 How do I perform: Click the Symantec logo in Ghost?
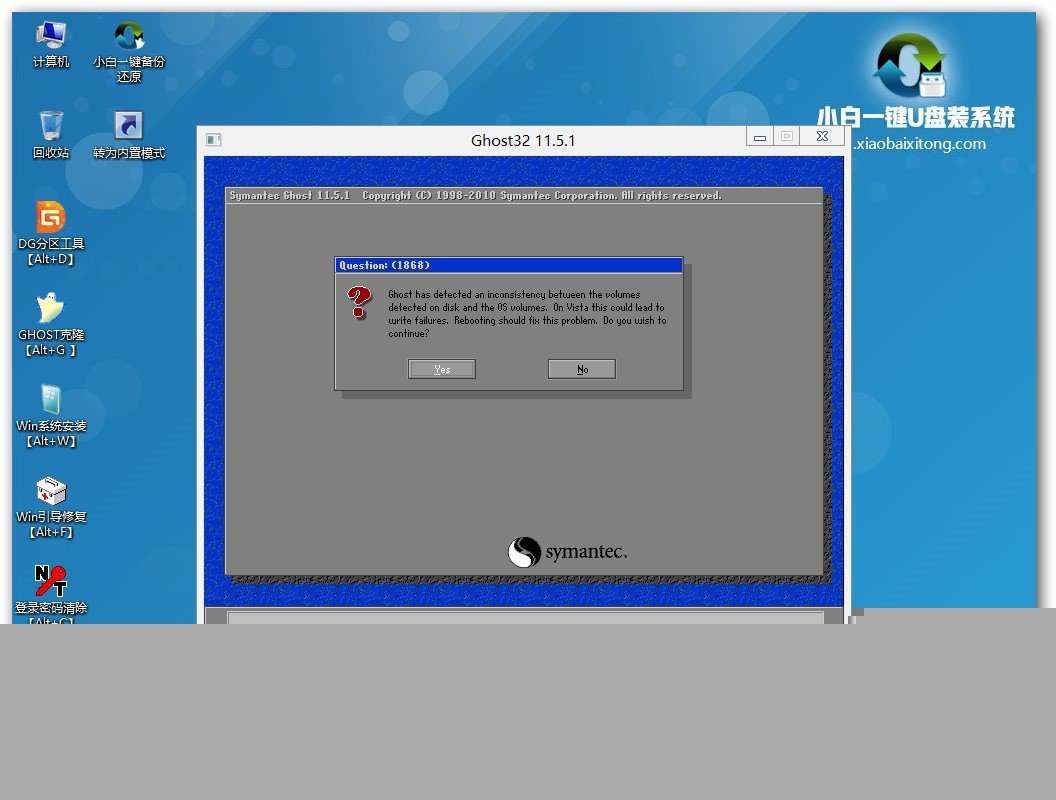(x=566, y=552)
